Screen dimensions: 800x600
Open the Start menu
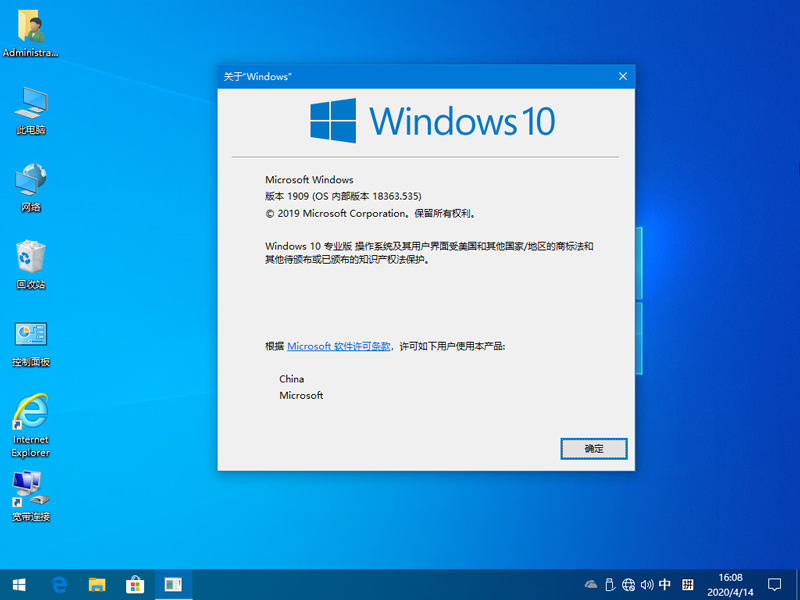(19, 584)
